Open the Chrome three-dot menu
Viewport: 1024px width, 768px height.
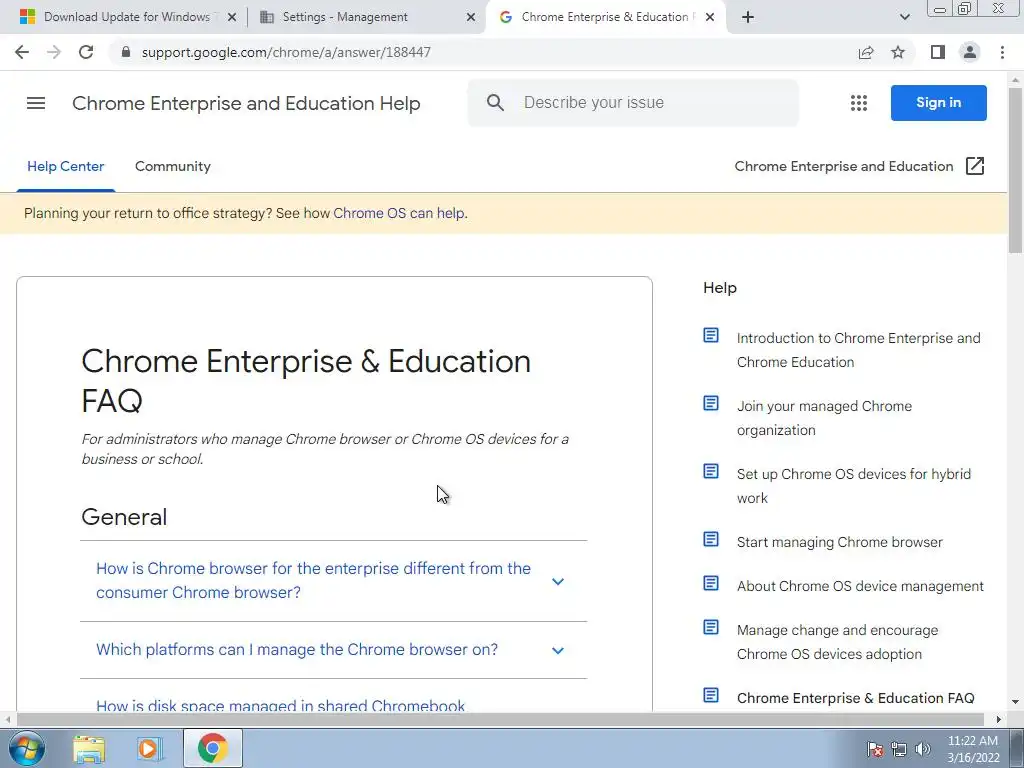click(x=1002, y=52)
